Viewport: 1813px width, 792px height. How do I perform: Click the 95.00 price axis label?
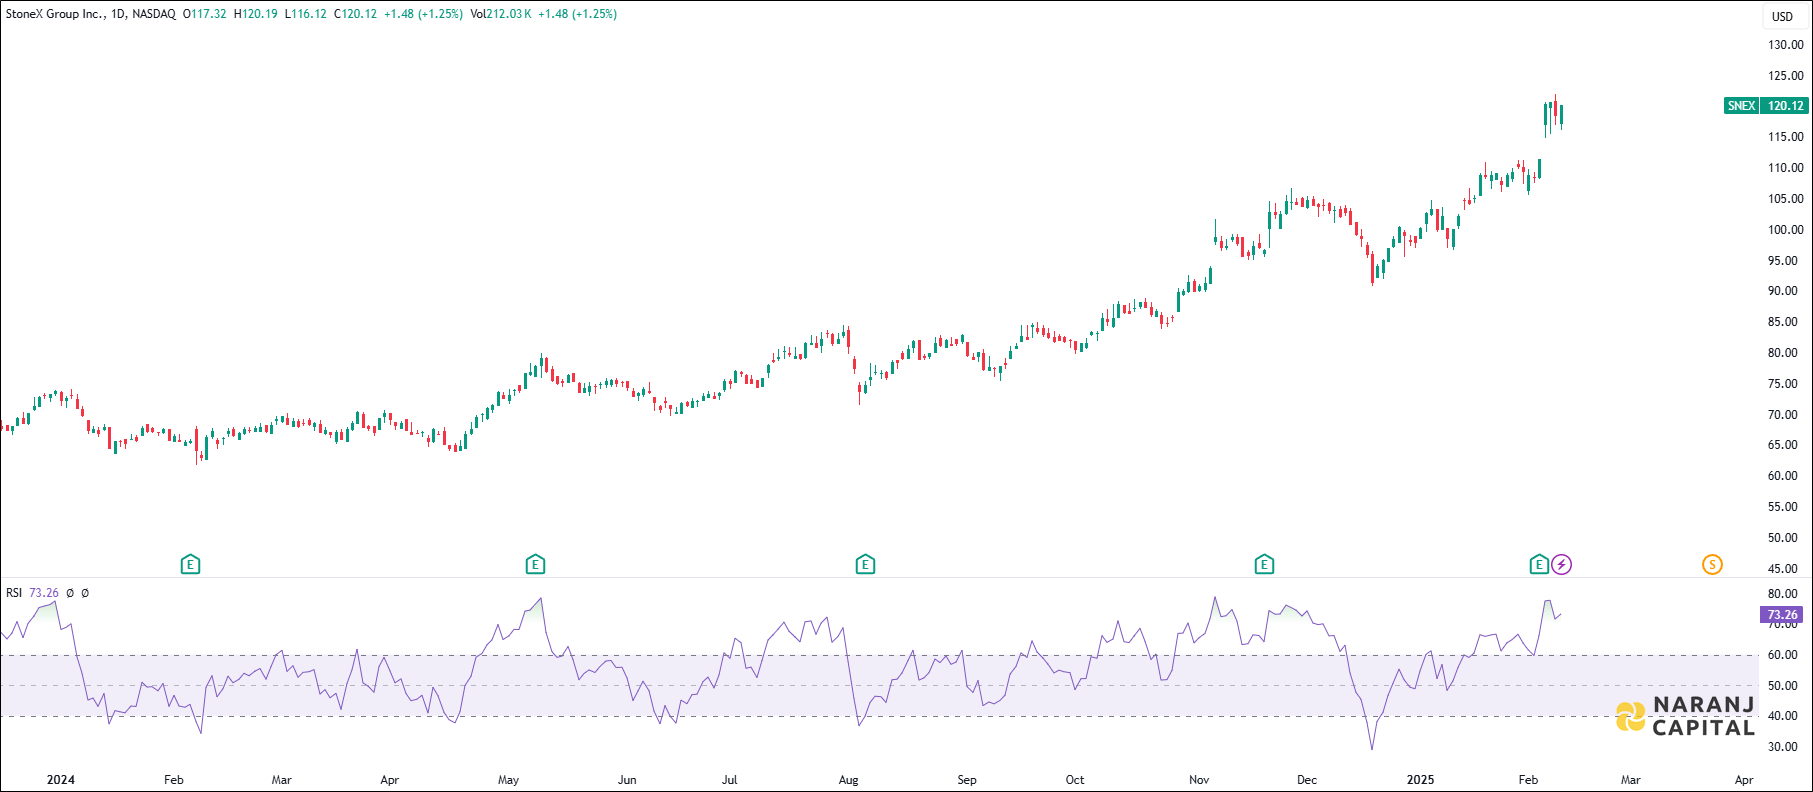pos(1783,261)
